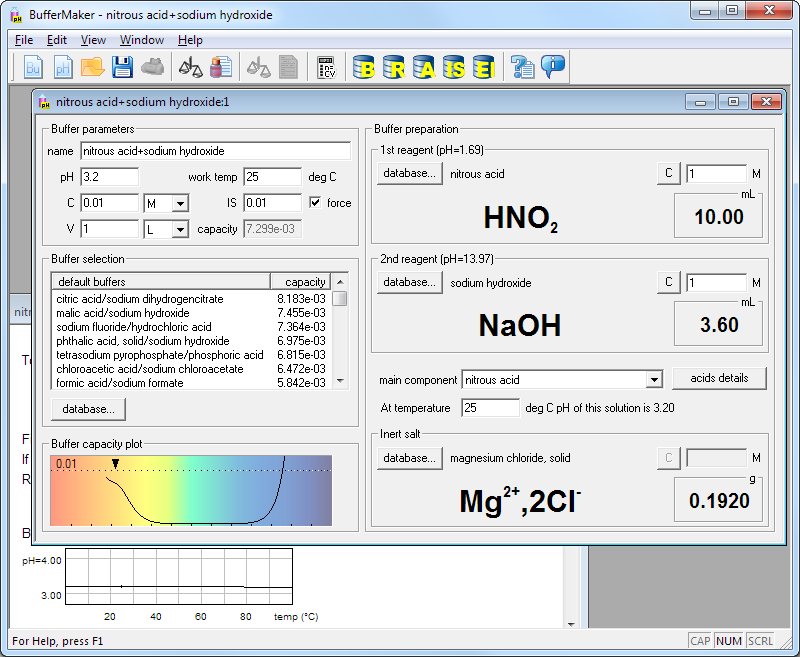The height and width of the screenshot is (657, 800).
Task: Select chloroacetic acid/sodium chloroacetate buffer
Action: coord(191,369)
